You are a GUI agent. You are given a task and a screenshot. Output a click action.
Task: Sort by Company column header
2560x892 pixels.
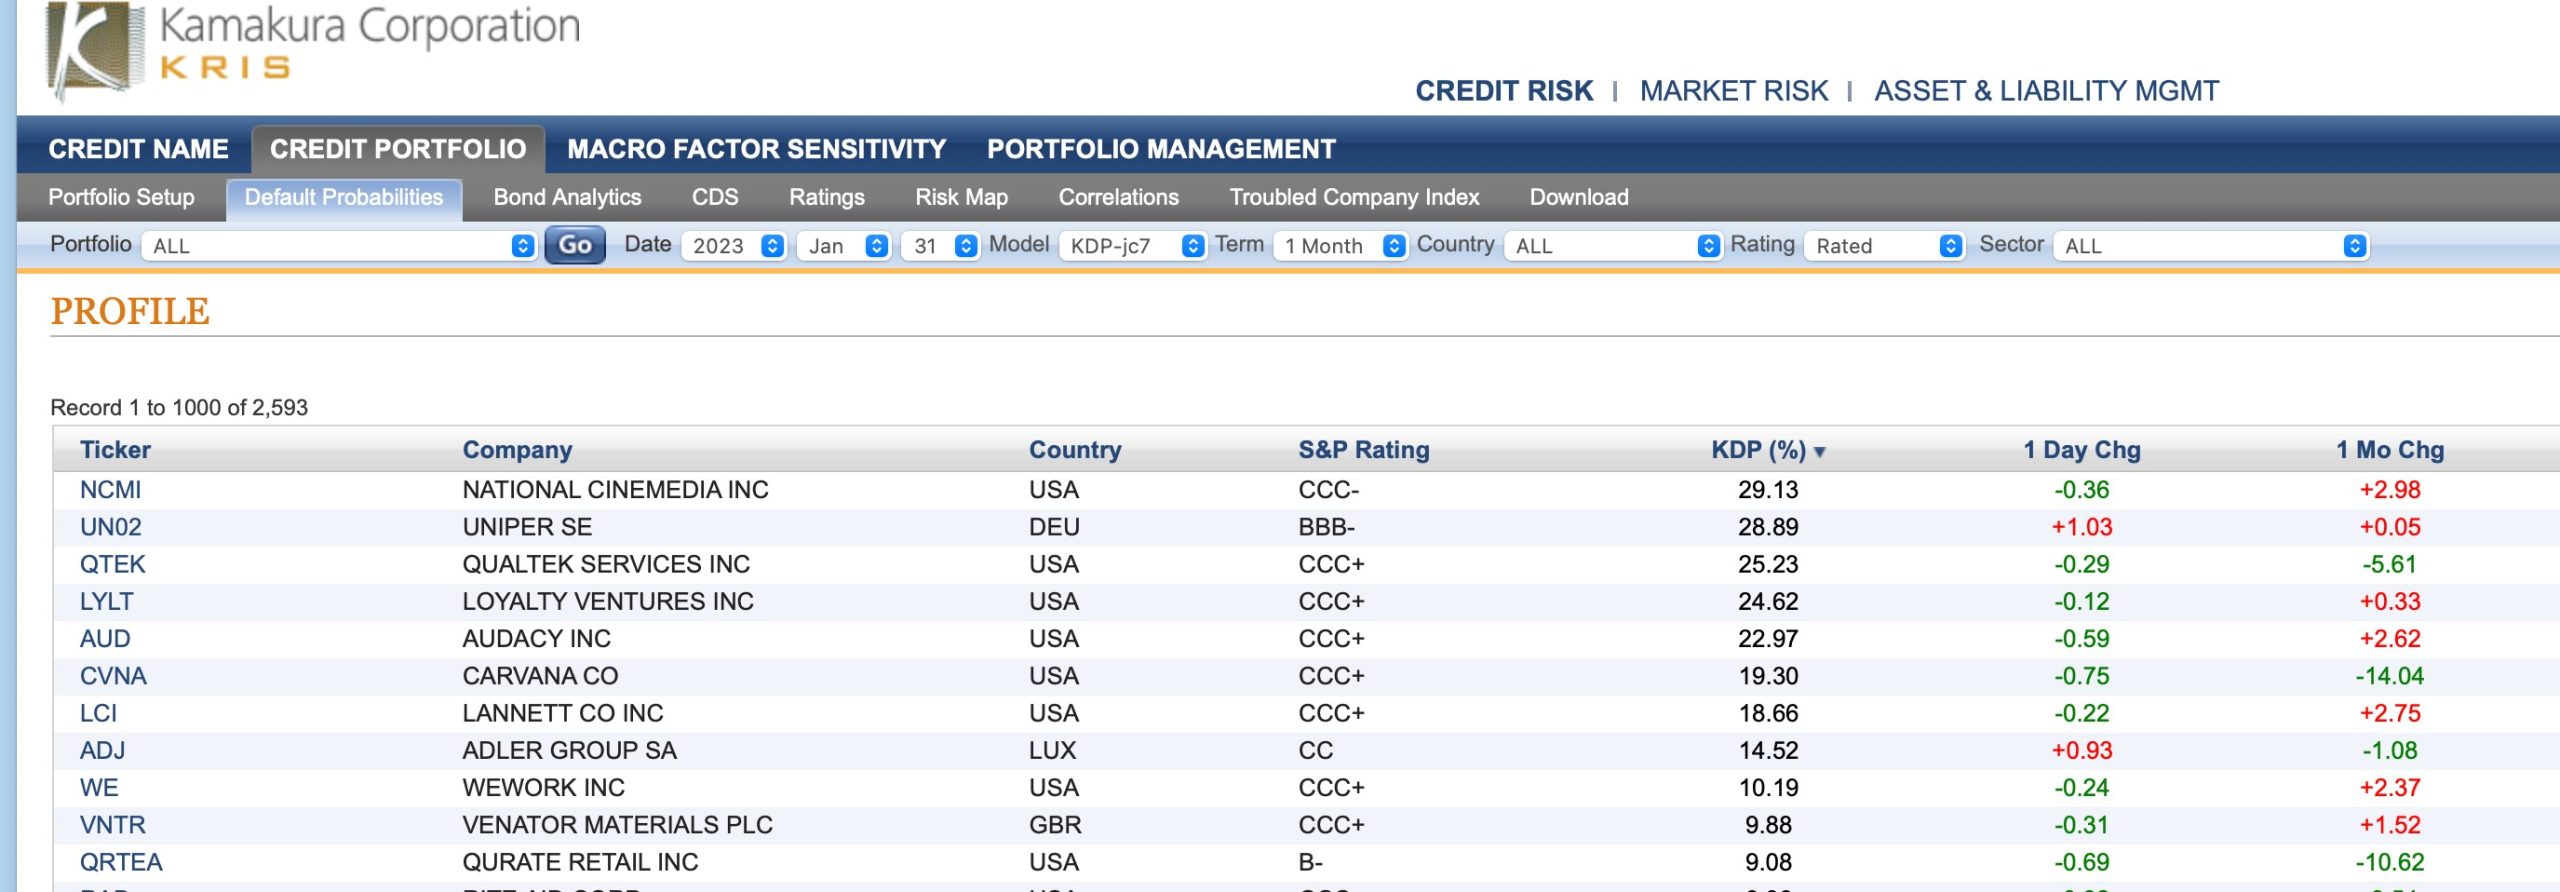(517, 450)
